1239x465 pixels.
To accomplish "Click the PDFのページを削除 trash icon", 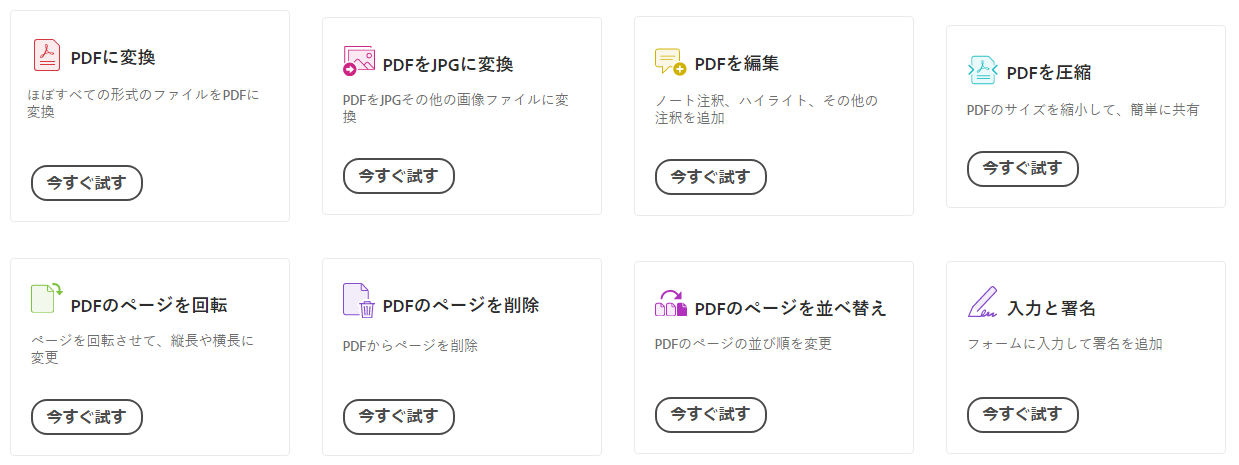I will click(x=358, y=300).
